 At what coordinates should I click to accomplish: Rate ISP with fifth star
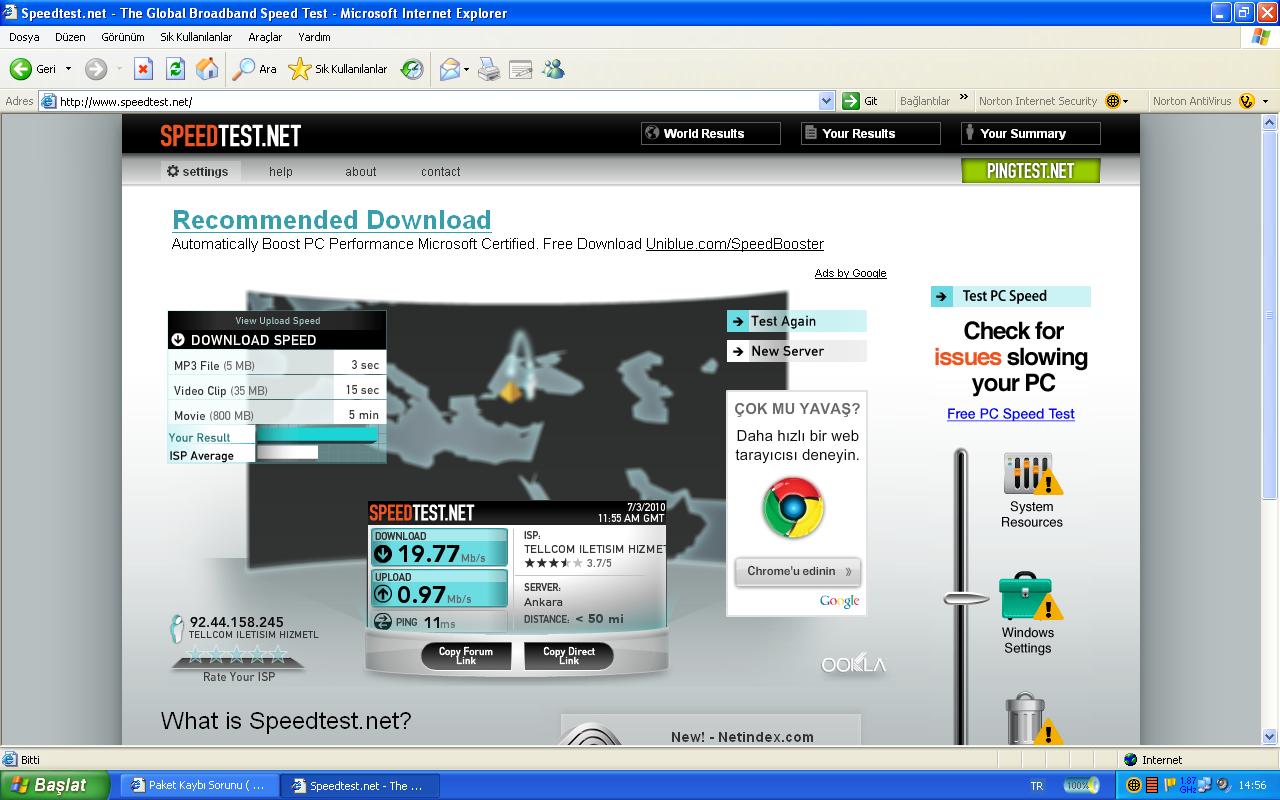pos(278,655)
